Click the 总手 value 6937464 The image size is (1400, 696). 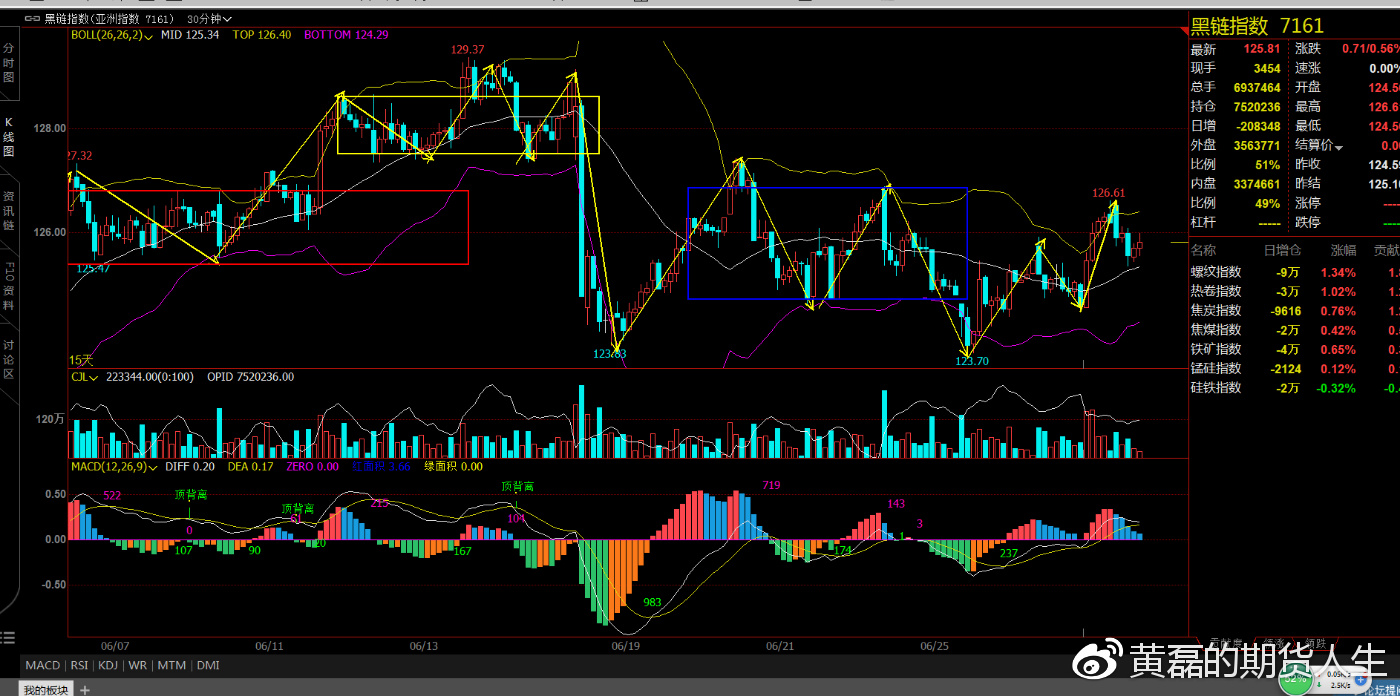click(1257, 88)
